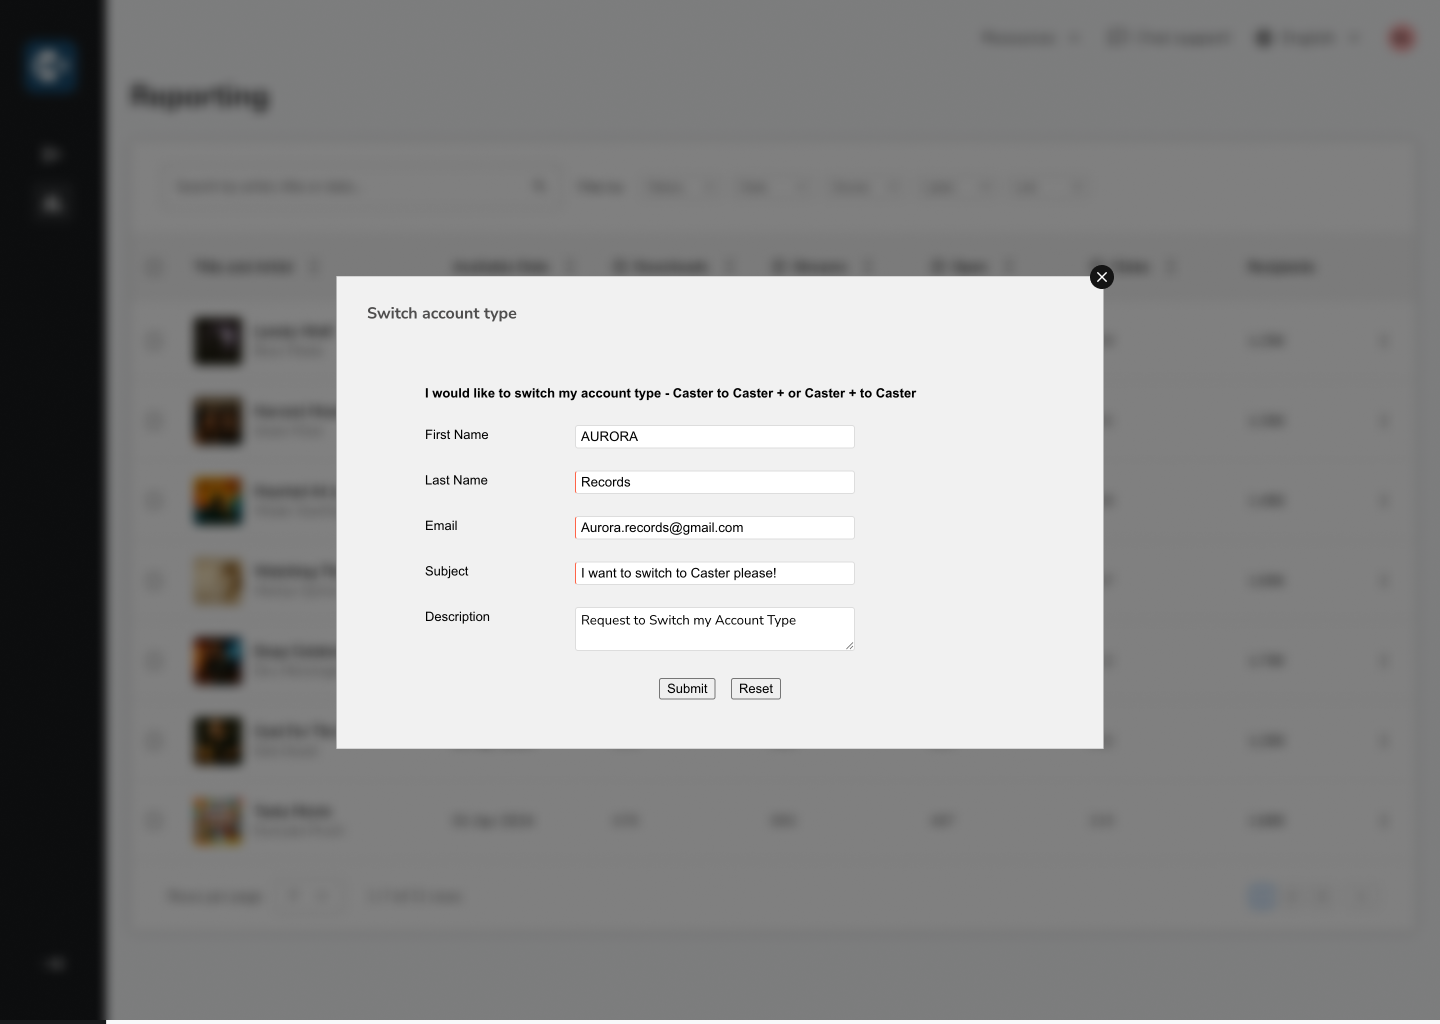
Task: Click the first sidebar navigation icon
Action: [52, 154]
